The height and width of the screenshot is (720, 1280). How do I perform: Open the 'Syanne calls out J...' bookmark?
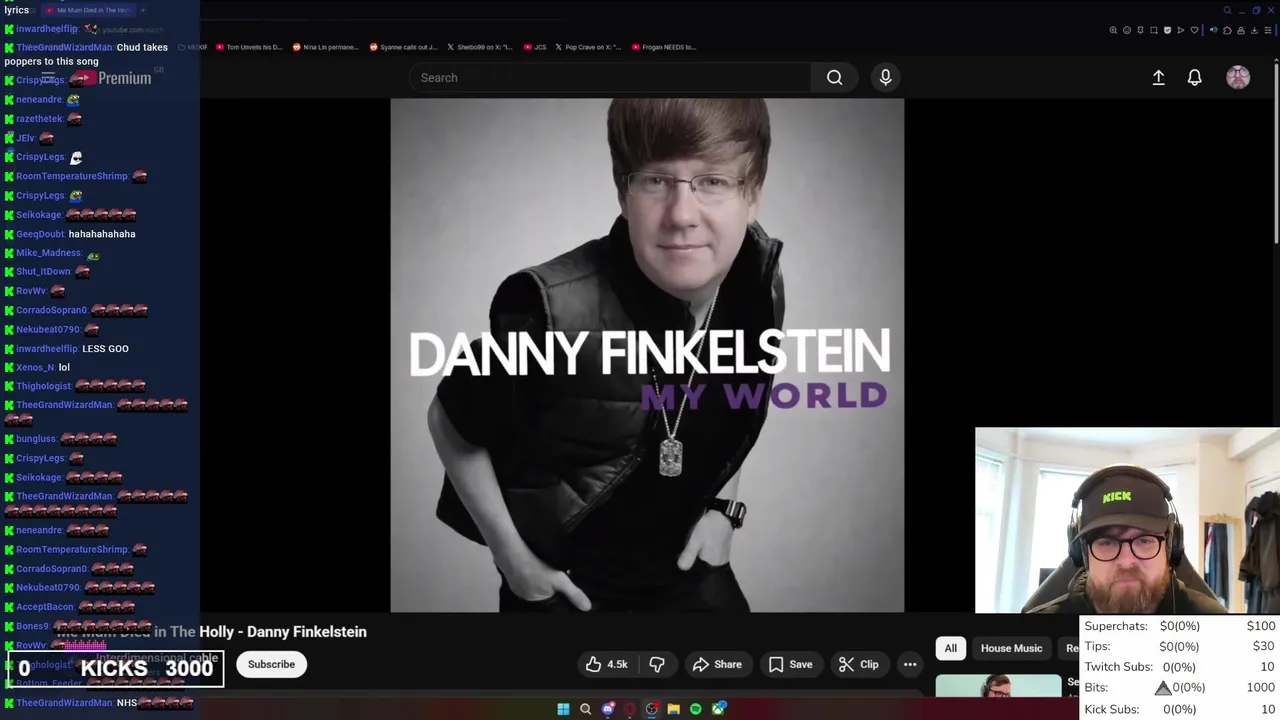(x=403, y=47)
